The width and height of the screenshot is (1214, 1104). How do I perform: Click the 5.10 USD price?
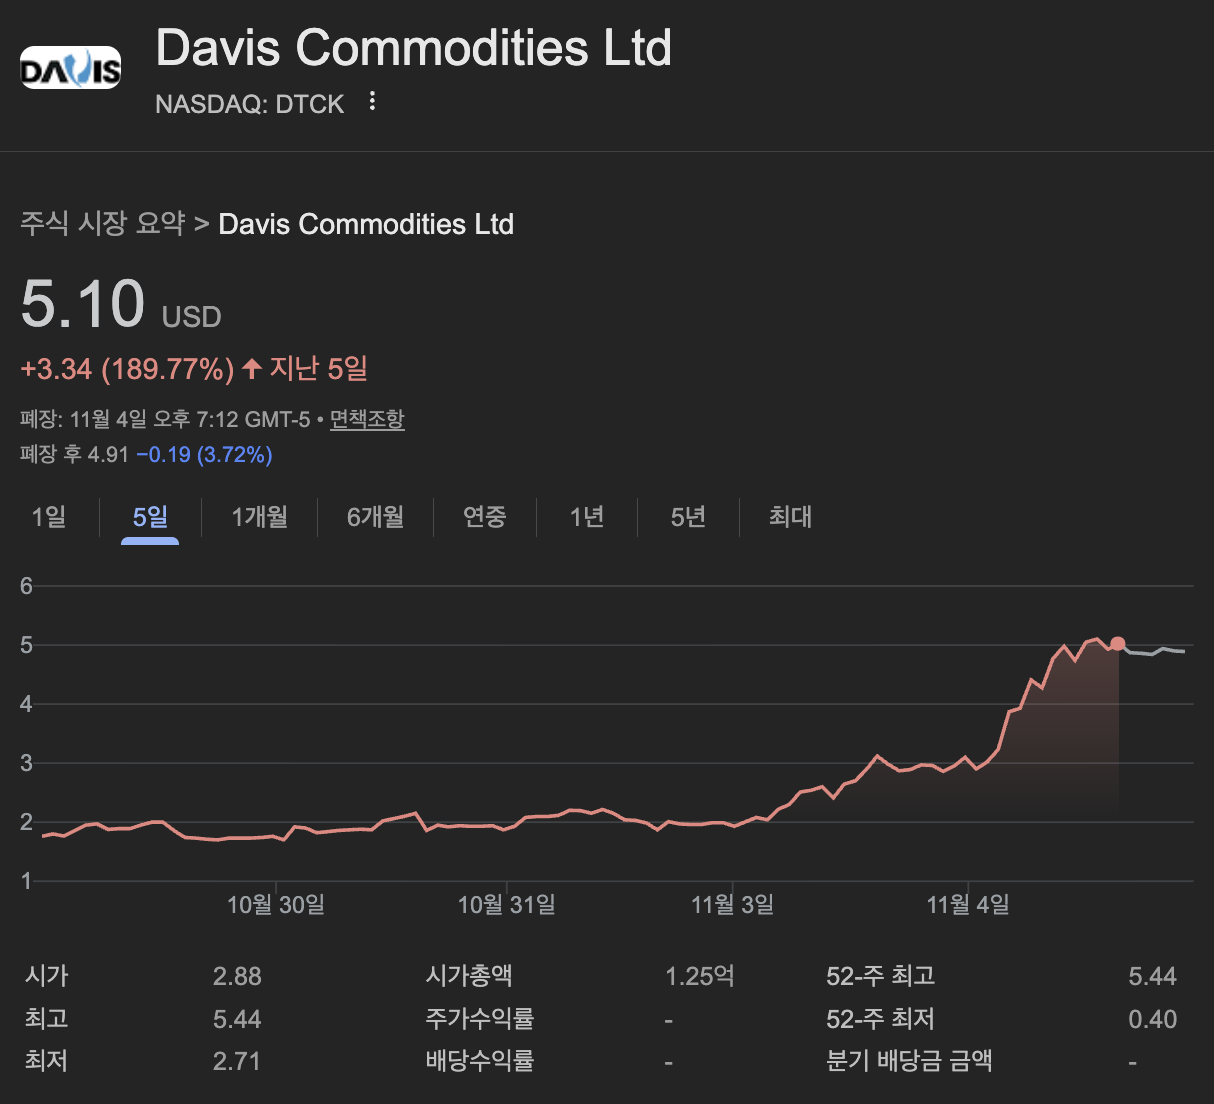point(121,304)
